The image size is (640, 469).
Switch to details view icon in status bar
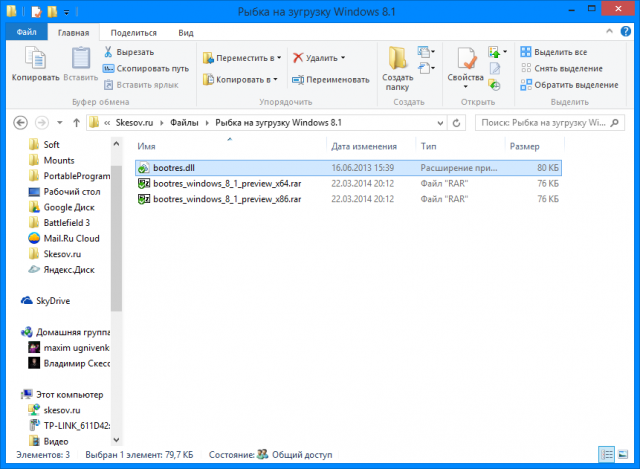point(607,454)
